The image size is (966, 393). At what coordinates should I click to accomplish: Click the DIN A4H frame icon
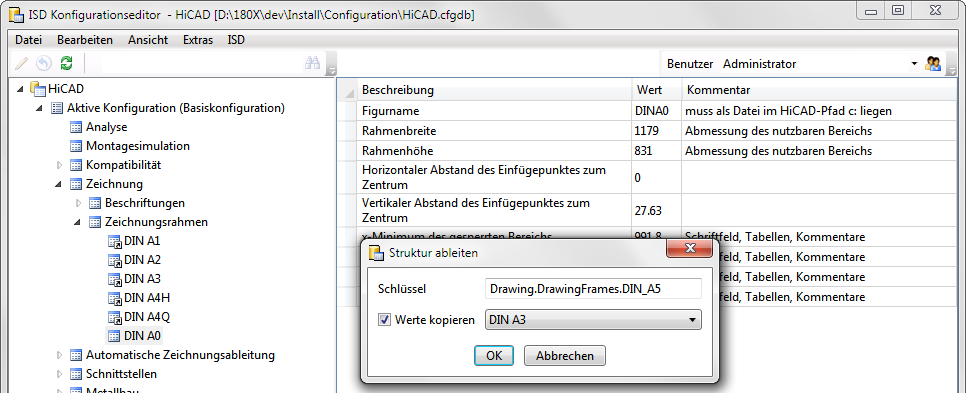(x=115, y=298)
